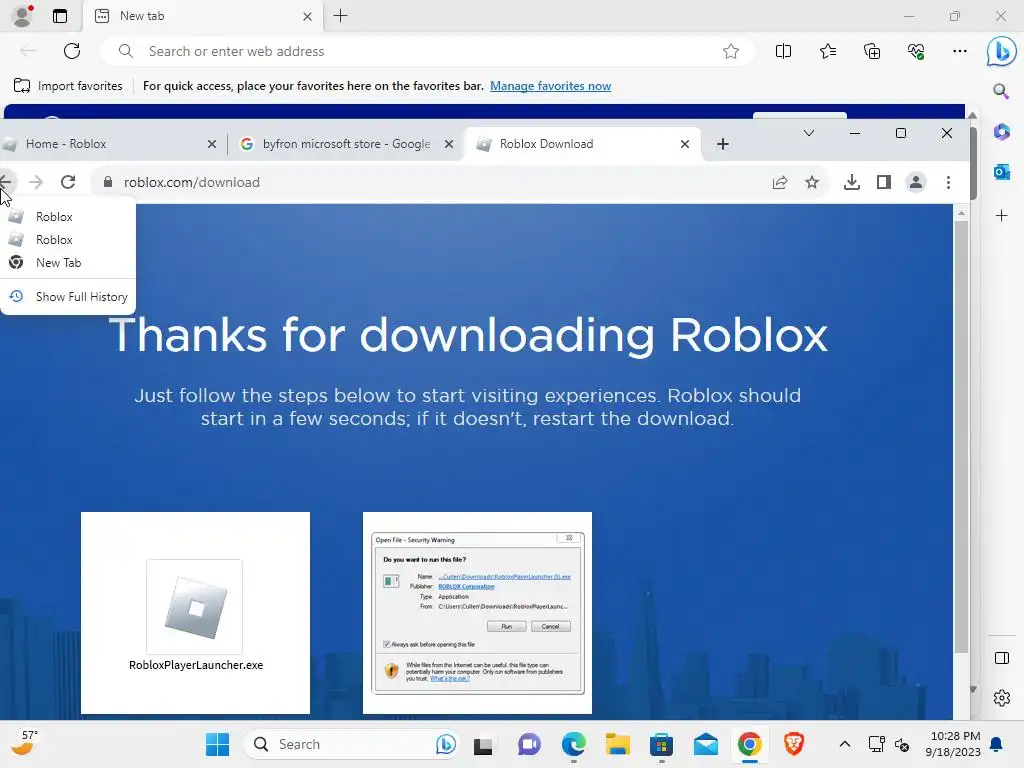This screenshot has height=768, width=1024.
Task: Click taskbar Search box
Action: tap(351, 744)
